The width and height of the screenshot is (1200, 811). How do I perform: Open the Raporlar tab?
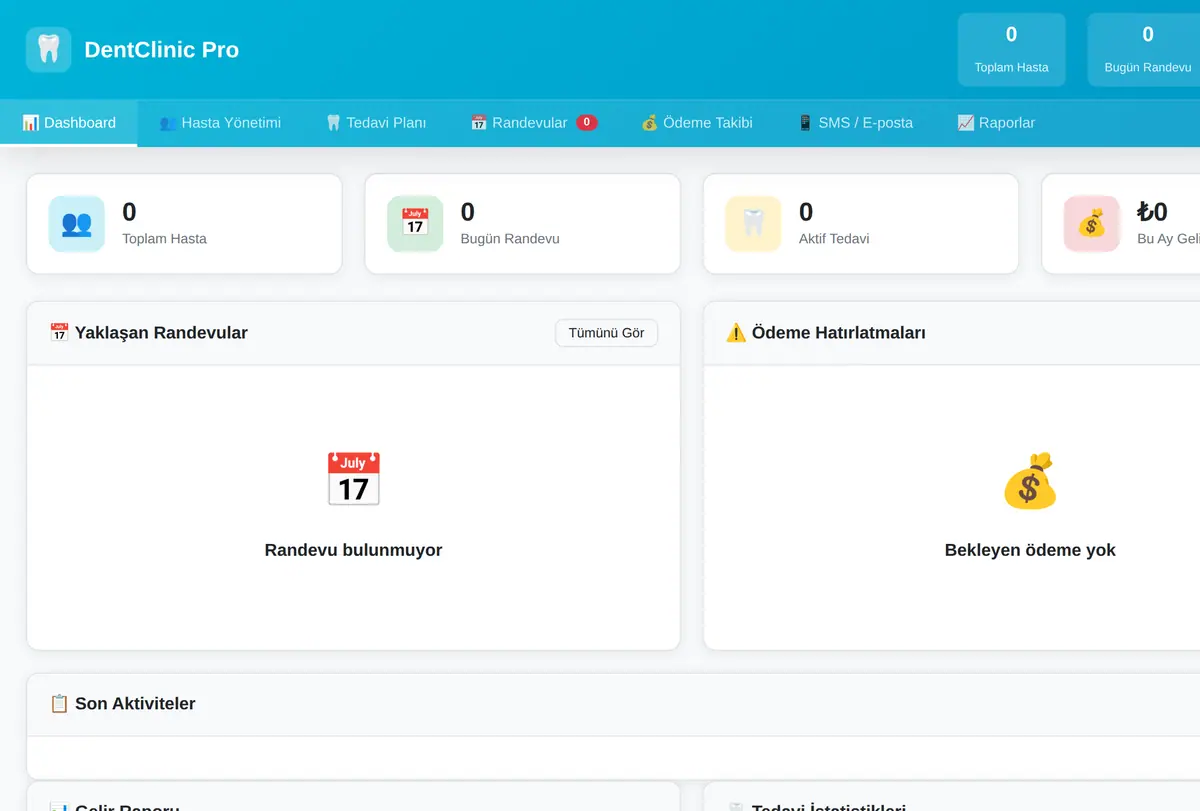996,123
